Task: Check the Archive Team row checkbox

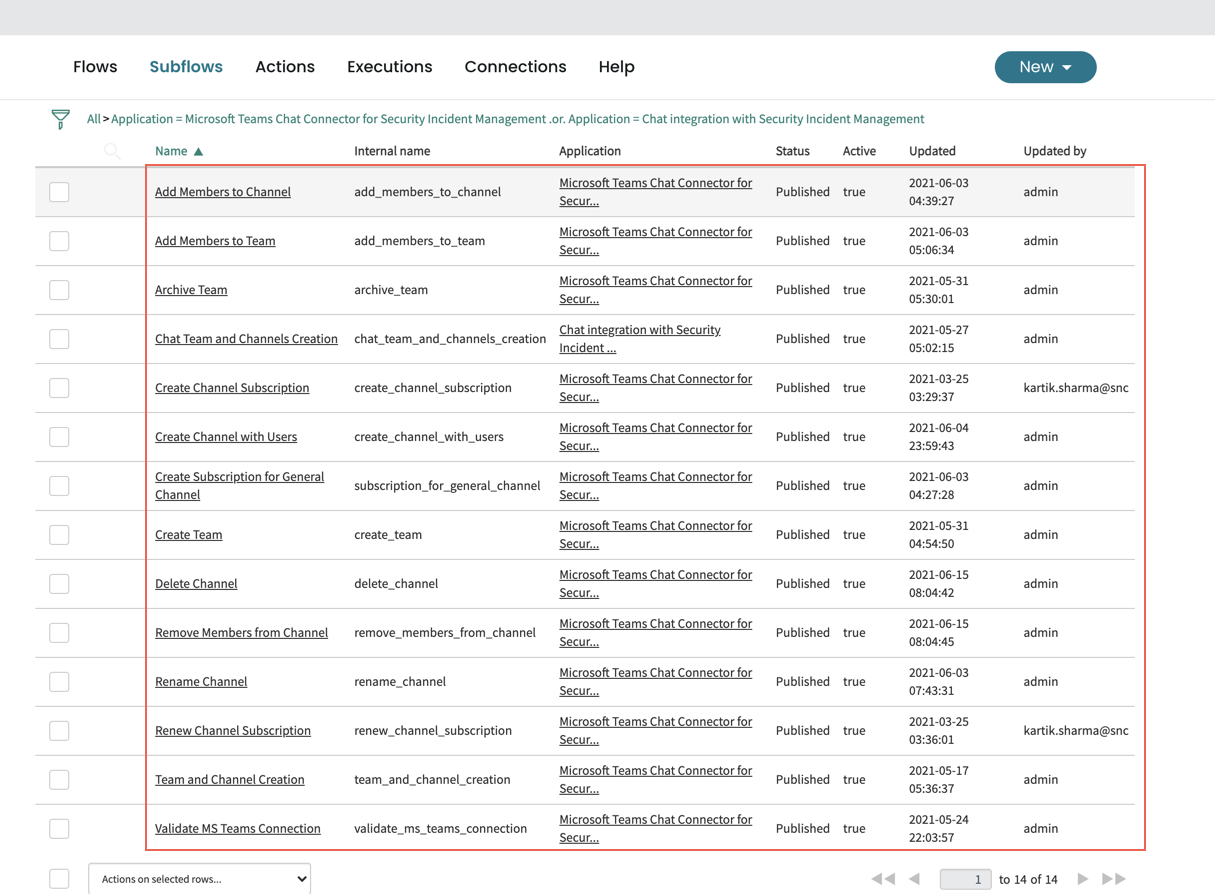Action: pyautogui.click(x=59, y=289)
